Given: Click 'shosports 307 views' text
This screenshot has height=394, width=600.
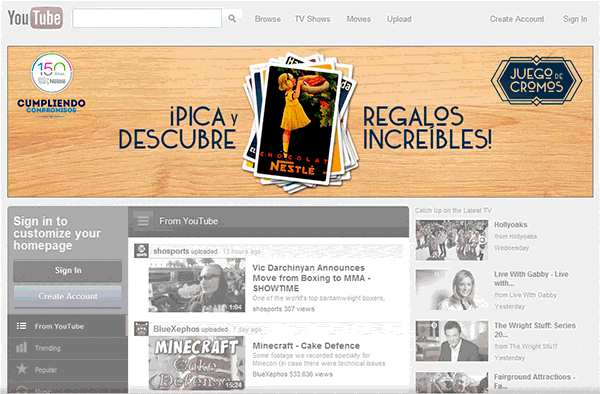Looking at the screenshot, I should coord(283,309).
